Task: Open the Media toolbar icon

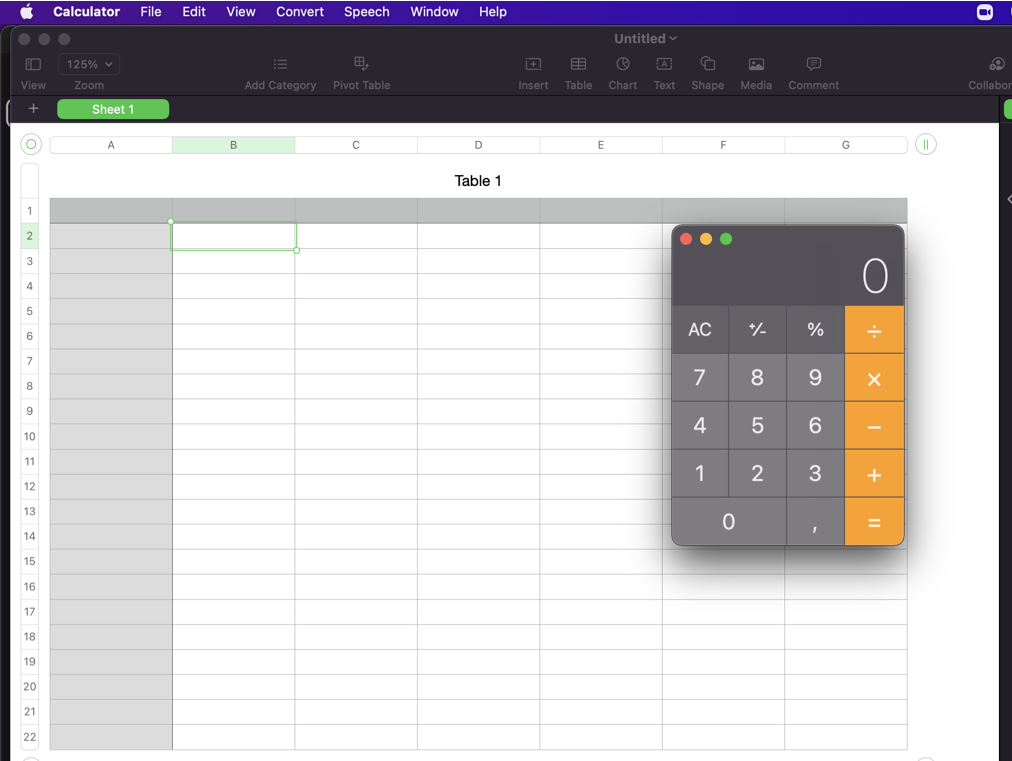Action: pos(756,64)
